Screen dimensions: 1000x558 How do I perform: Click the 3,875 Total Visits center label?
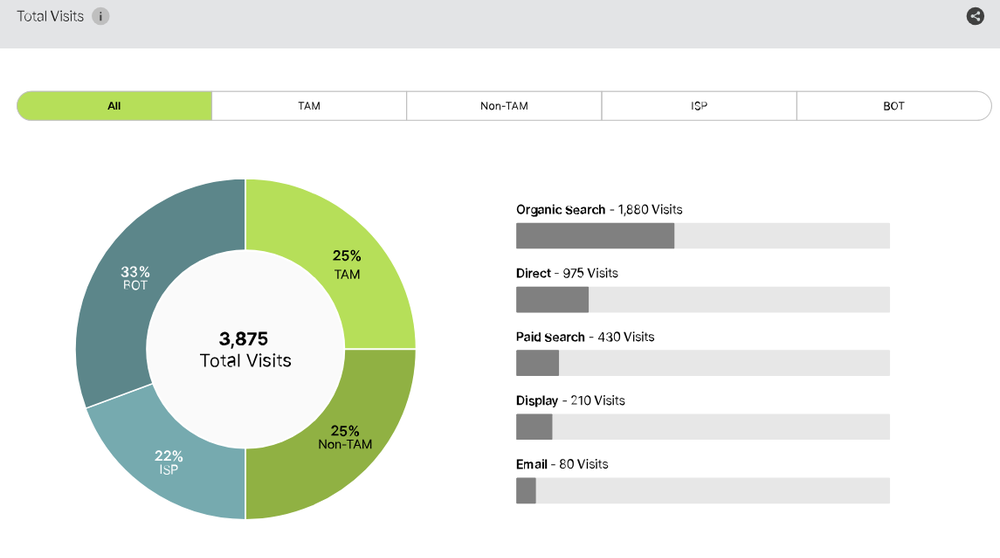pos(245,349)
